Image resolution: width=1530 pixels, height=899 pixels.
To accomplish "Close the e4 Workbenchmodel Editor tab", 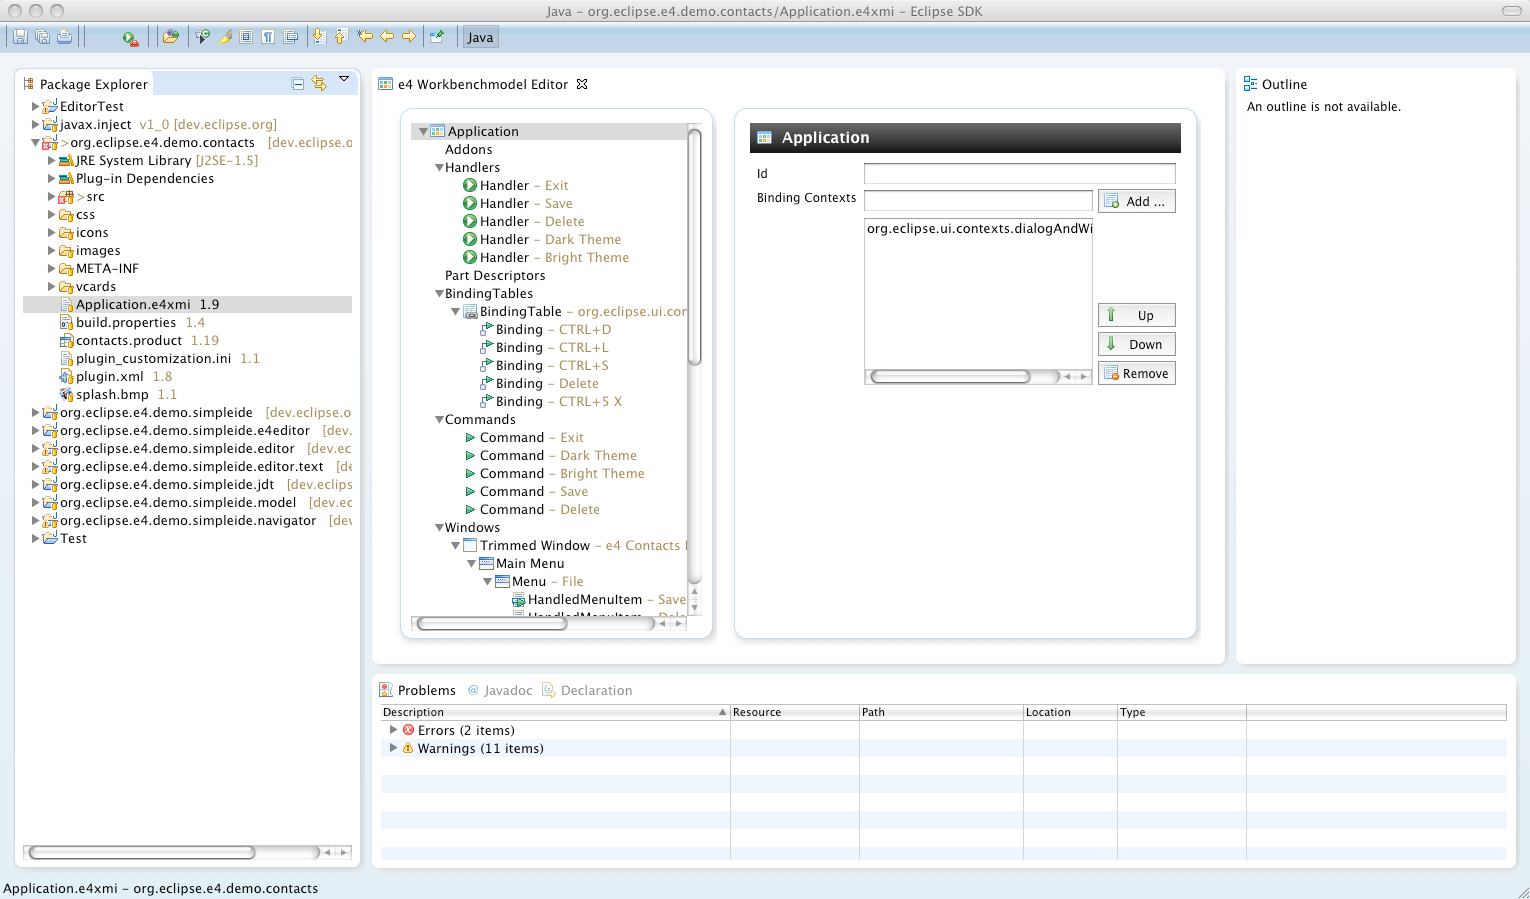I will [x=582, y=84].
